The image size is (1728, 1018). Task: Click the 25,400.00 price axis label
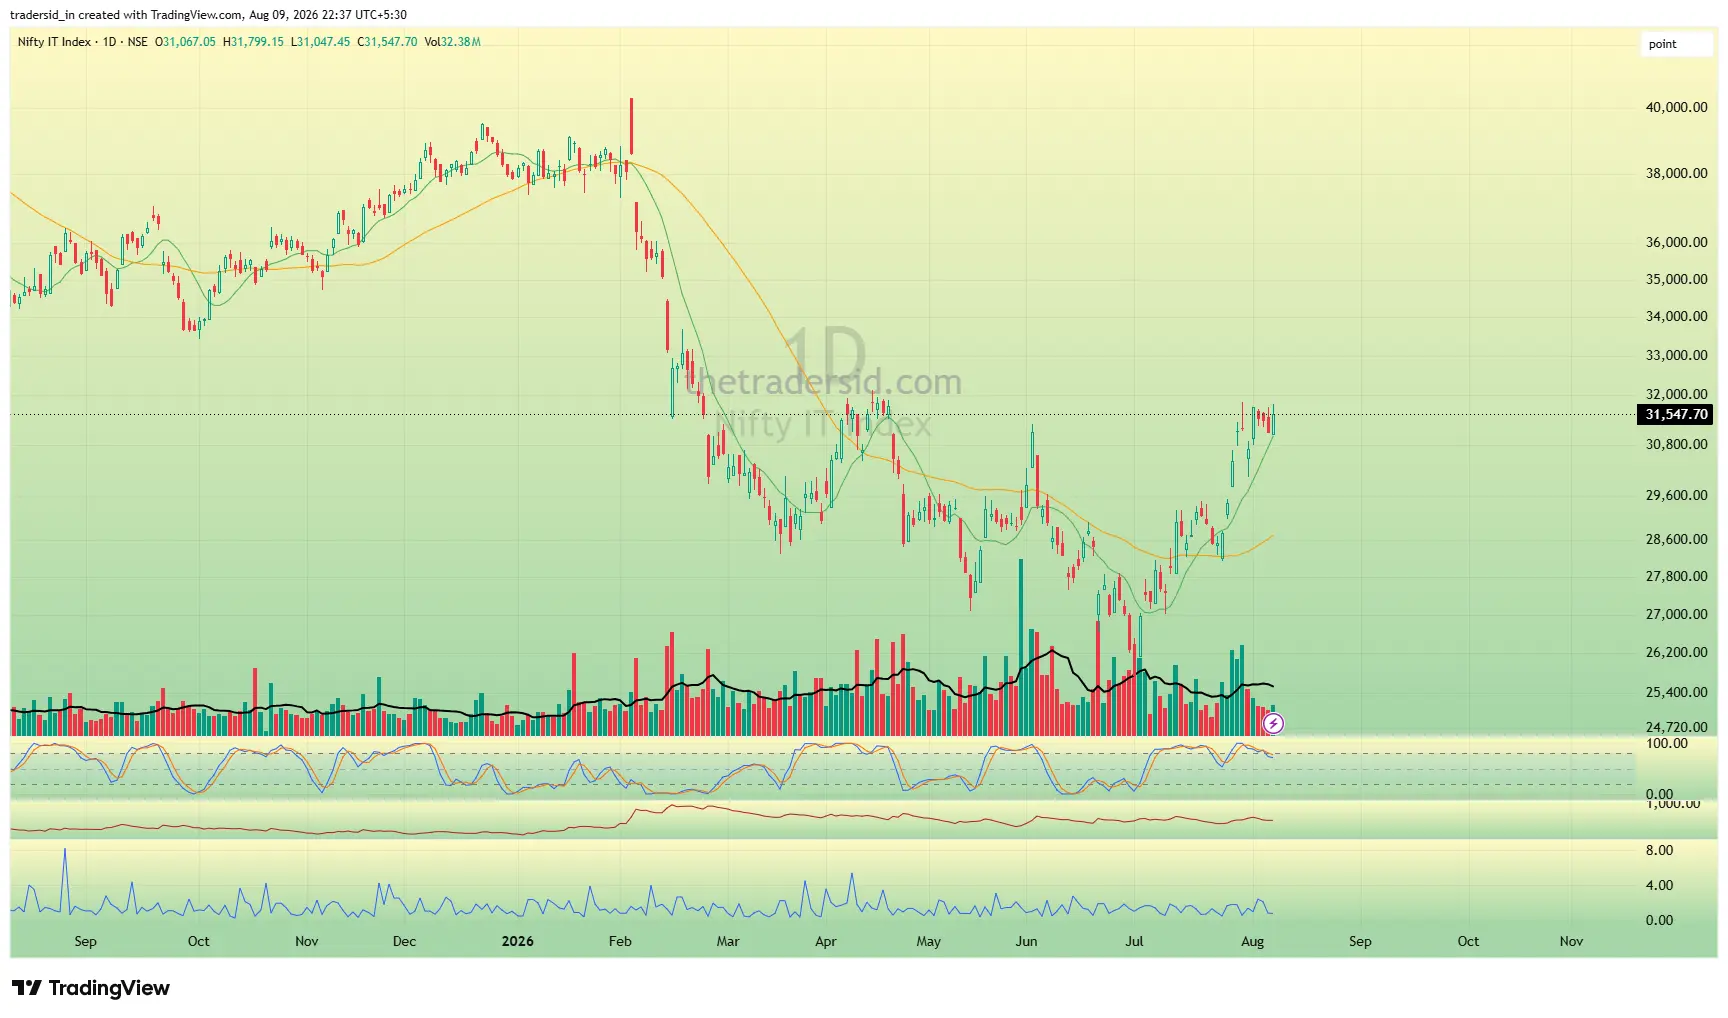pos(1676,692)
